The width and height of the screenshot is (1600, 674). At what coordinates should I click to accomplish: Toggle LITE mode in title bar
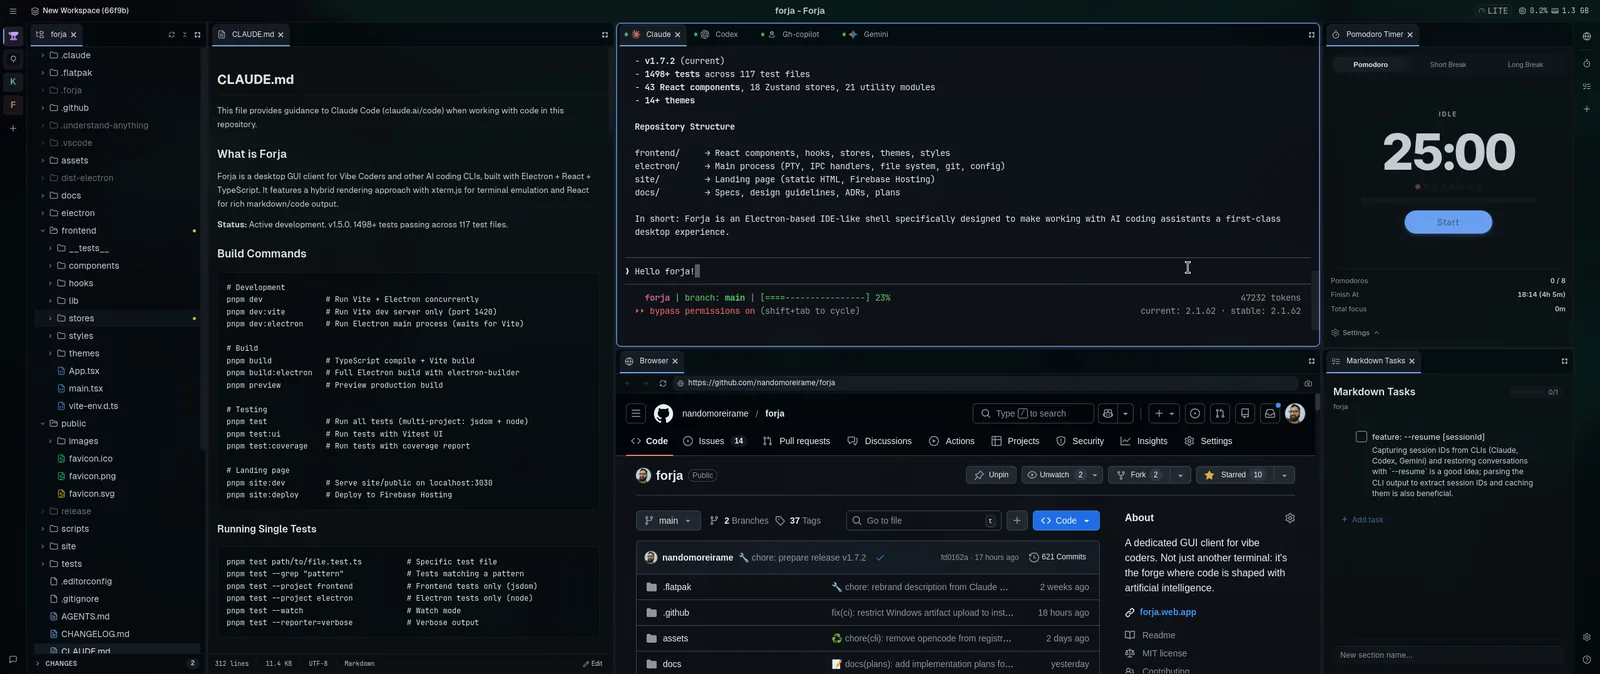point(1492,10)
